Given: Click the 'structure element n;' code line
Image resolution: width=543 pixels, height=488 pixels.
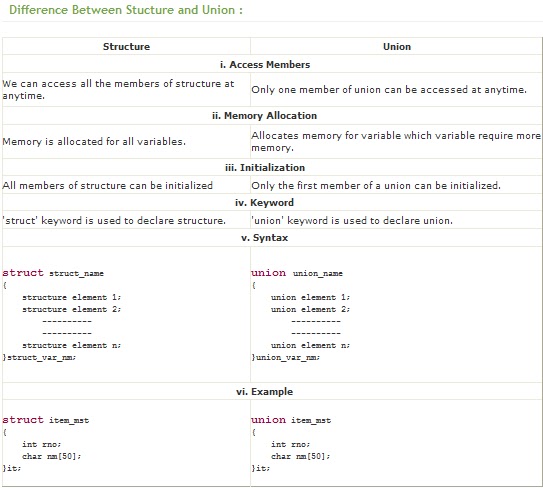Looking at the screenshot, I should (x=72, y=345).
